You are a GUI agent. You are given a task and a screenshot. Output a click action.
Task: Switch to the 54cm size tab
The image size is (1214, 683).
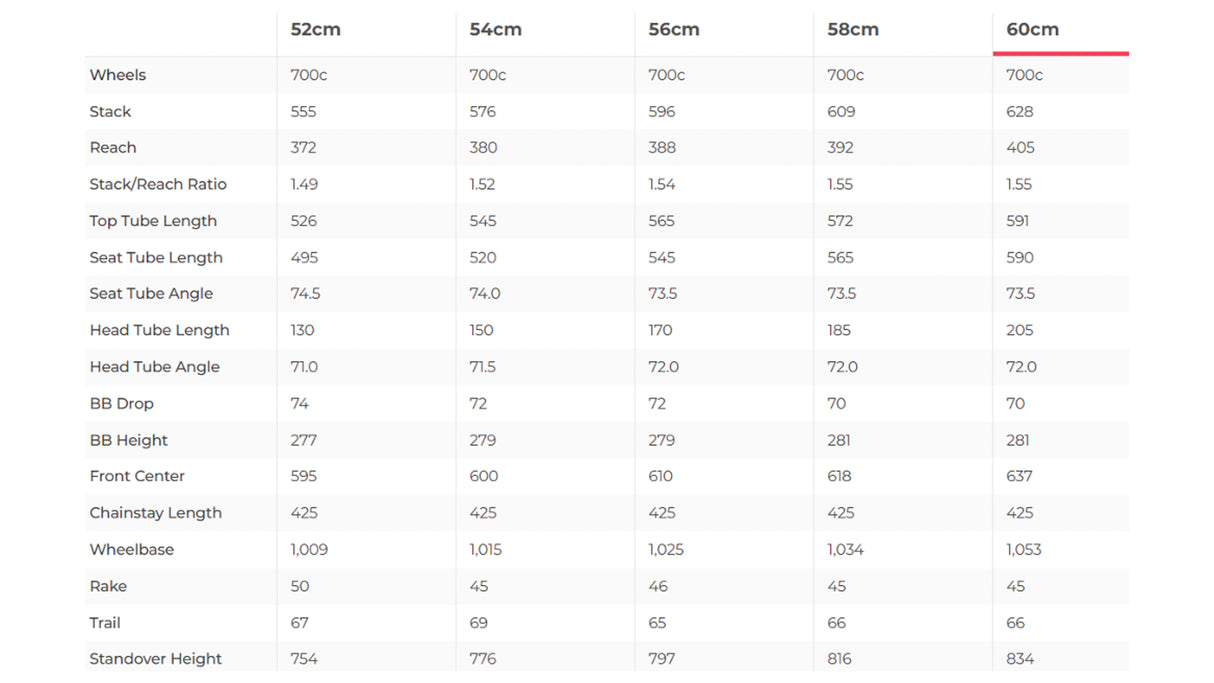495,30
